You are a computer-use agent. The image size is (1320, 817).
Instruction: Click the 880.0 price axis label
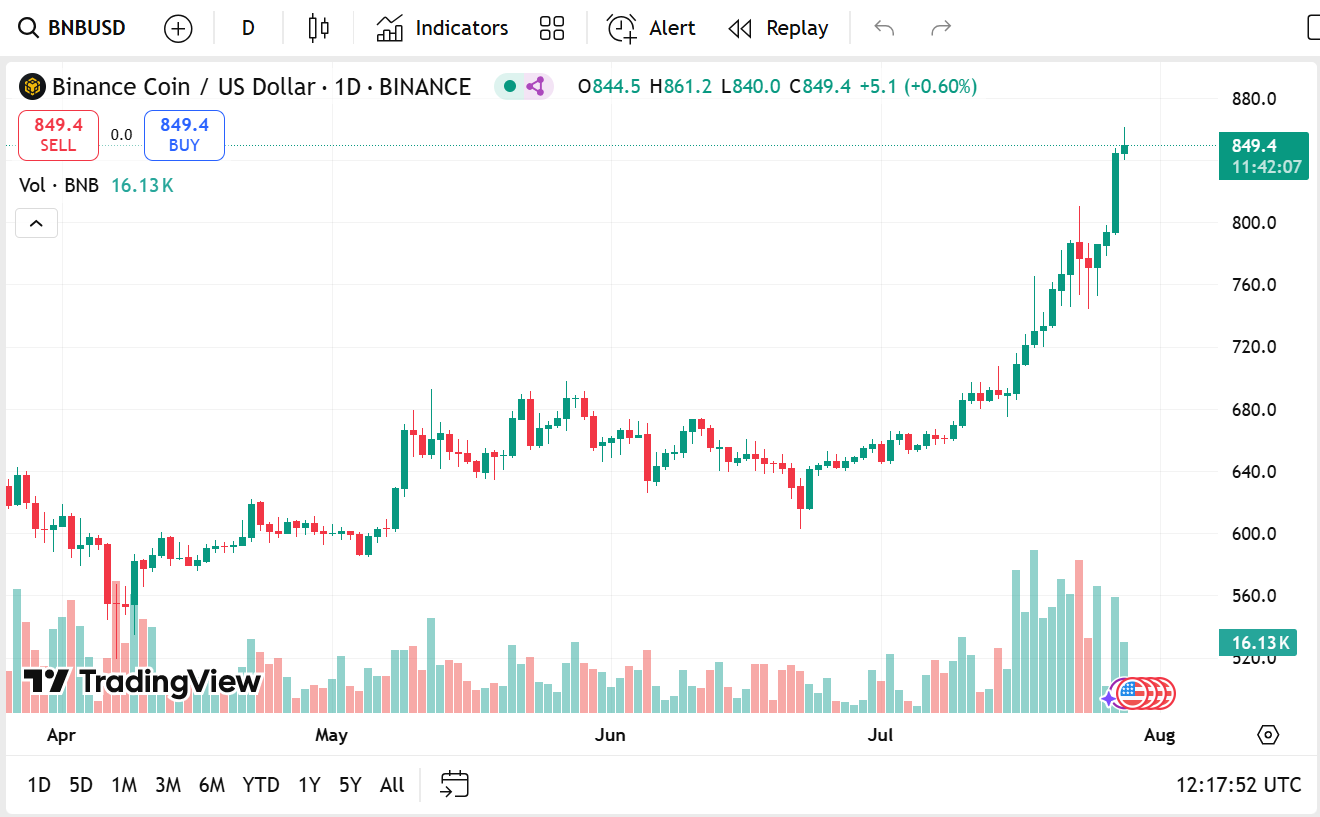[x=1256, y=99]
